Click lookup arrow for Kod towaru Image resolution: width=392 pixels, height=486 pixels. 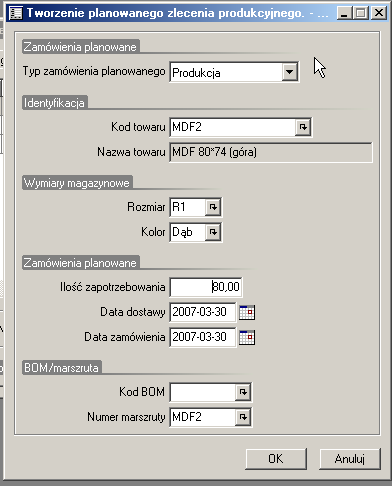coord(303,127)
